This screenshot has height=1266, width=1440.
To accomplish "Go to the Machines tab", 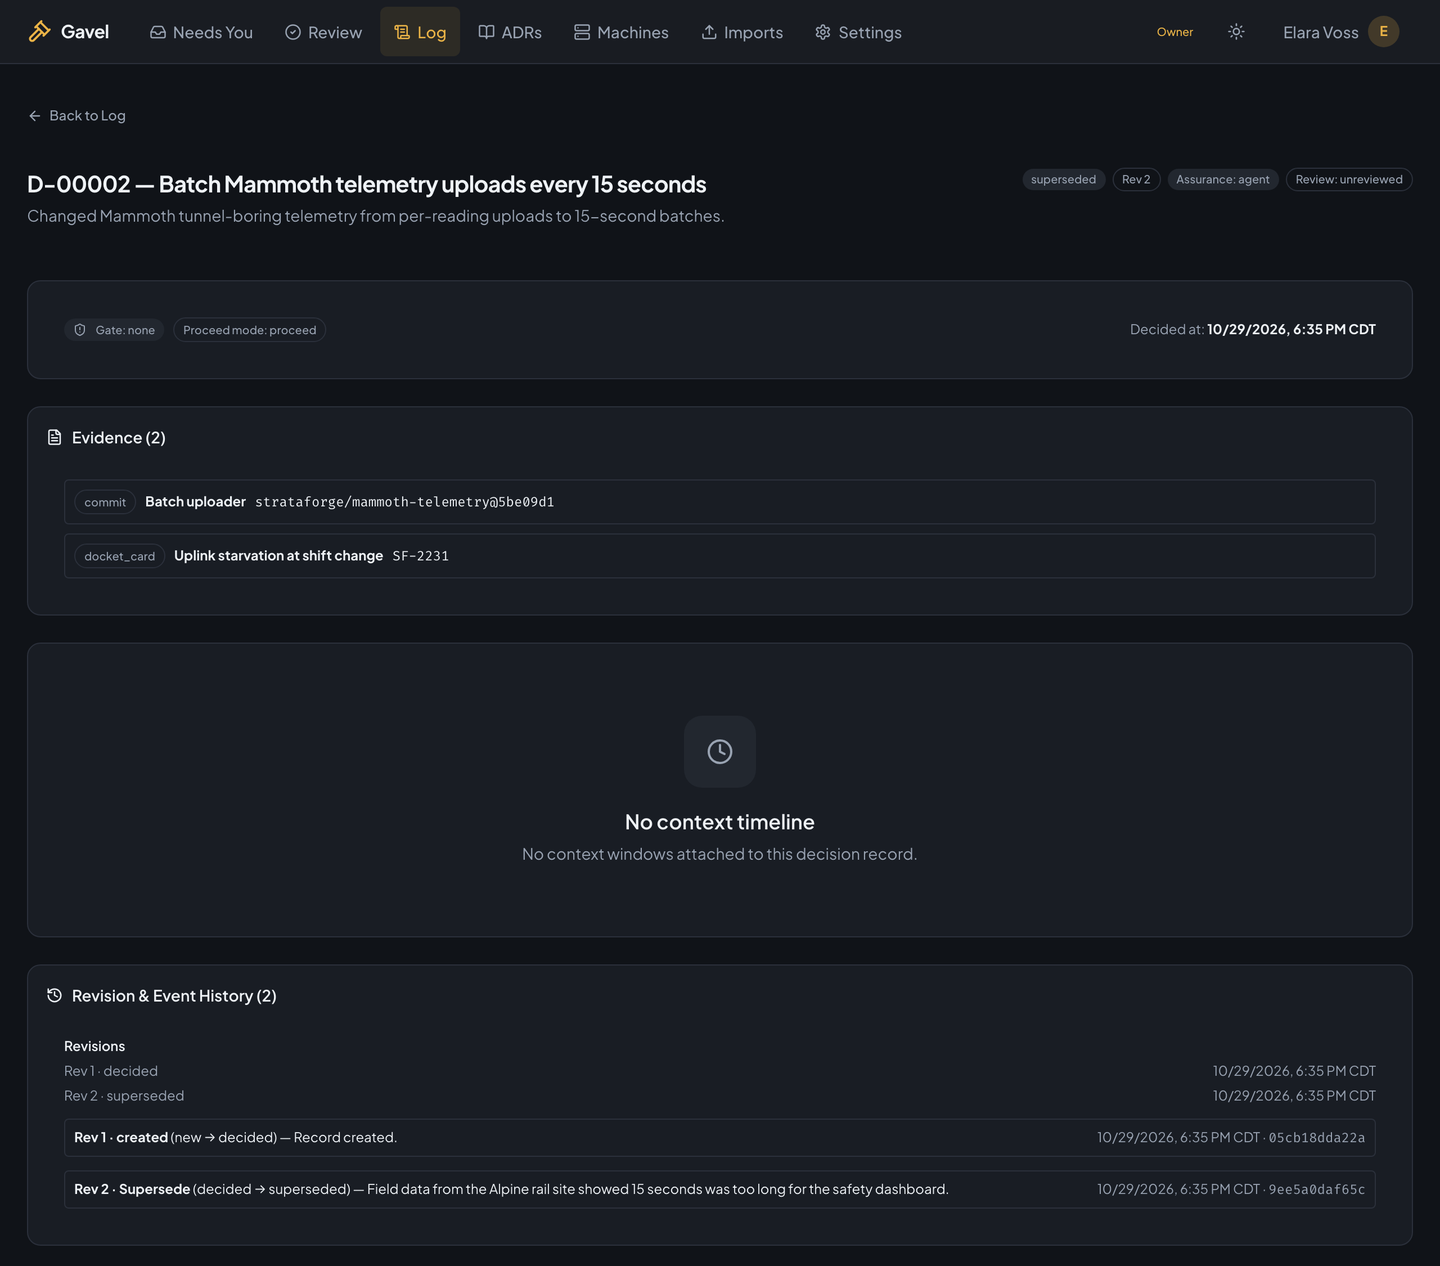I will 621,32.
